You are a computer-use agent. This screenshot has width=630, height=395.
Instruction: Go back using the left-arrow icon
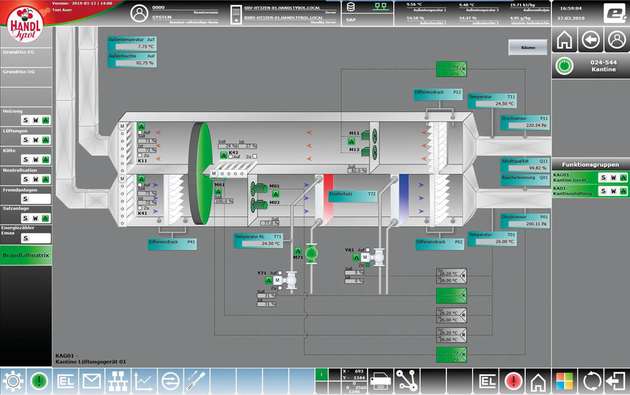(x=590, y=40)
